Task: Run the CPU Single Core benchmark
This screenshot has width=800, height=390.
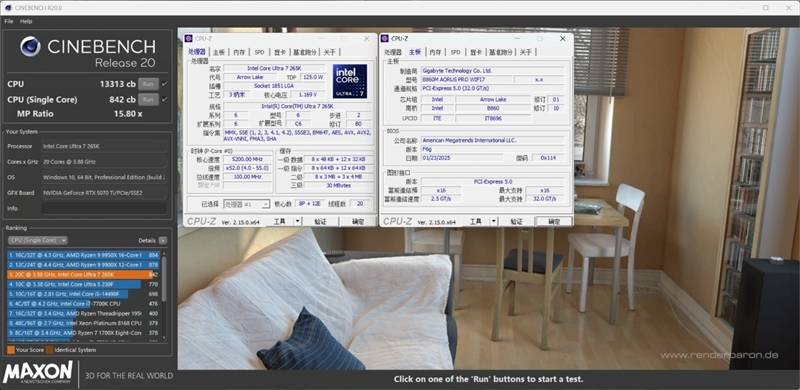Action: point(148,100)
